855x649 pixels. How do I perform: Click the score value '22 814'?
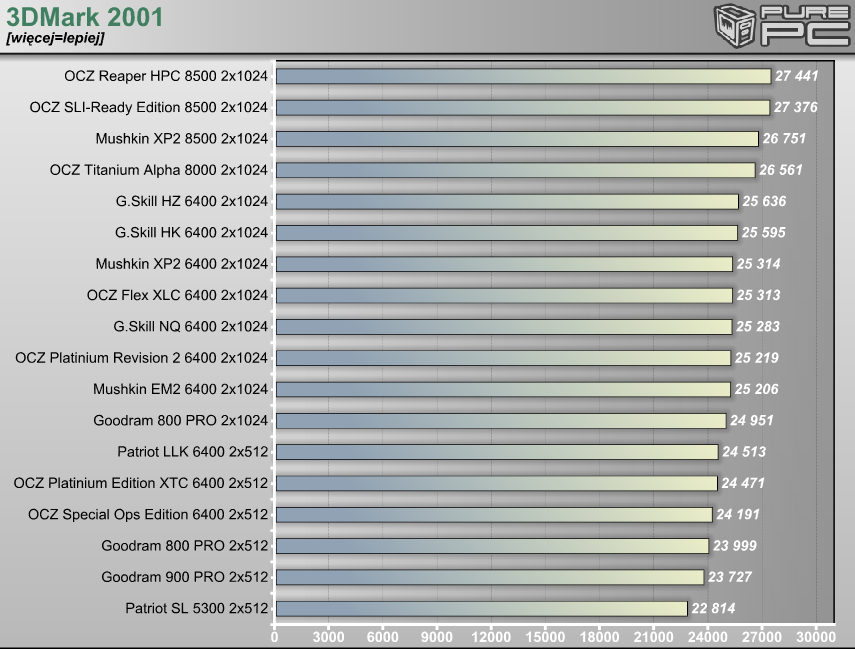(713, 608)
